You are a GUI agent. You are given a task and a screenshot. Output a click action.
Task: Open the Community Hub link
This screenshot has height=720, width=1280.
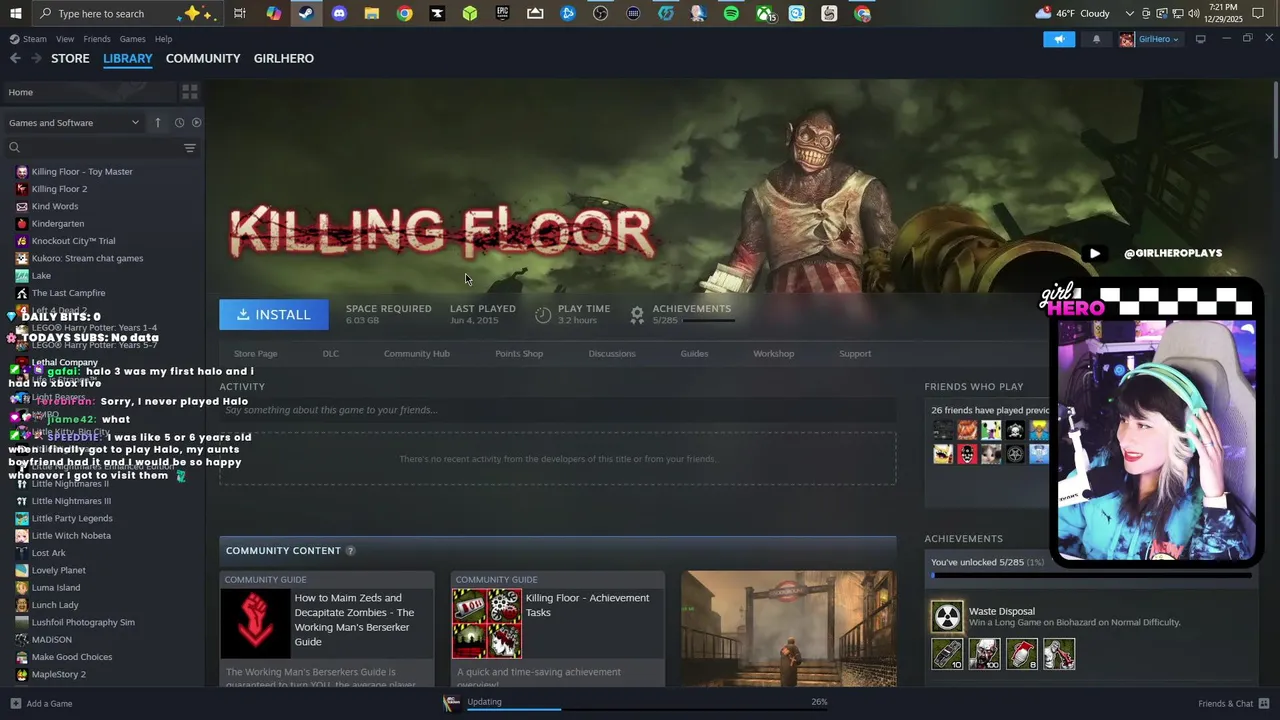tap(417, 353)
